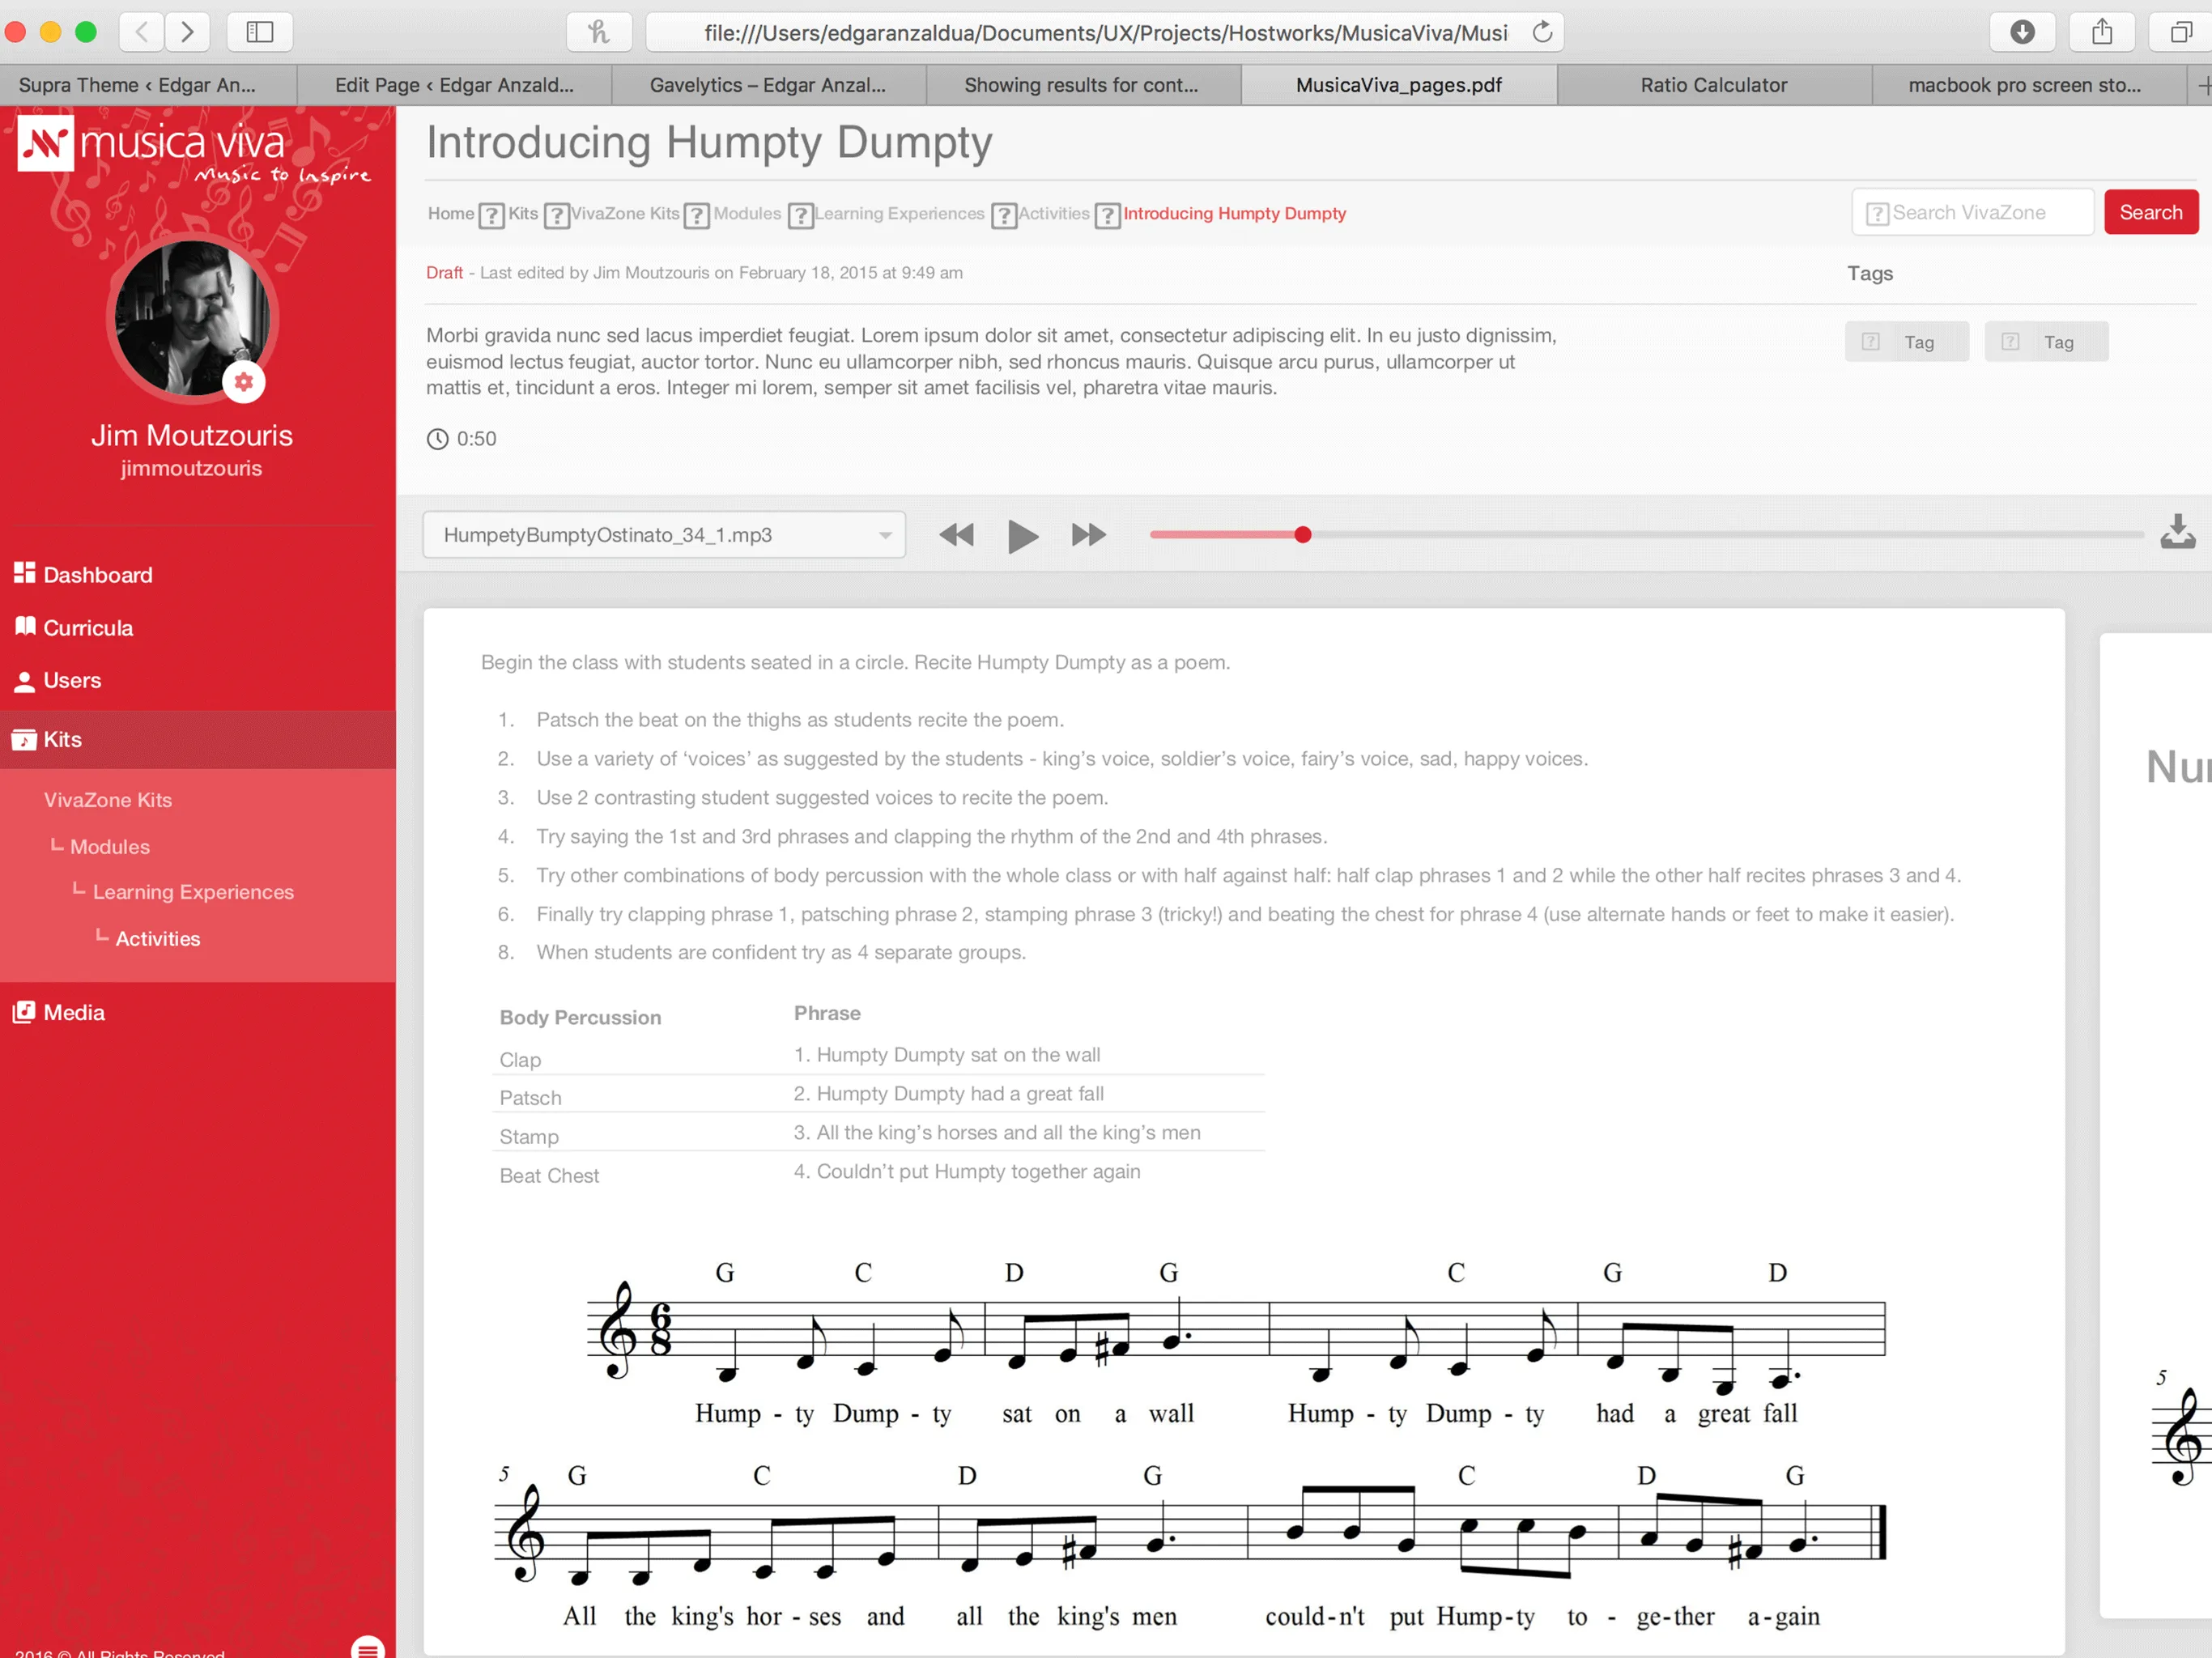Switch to the Ratio Calculator tab

tap(1713, 85)
